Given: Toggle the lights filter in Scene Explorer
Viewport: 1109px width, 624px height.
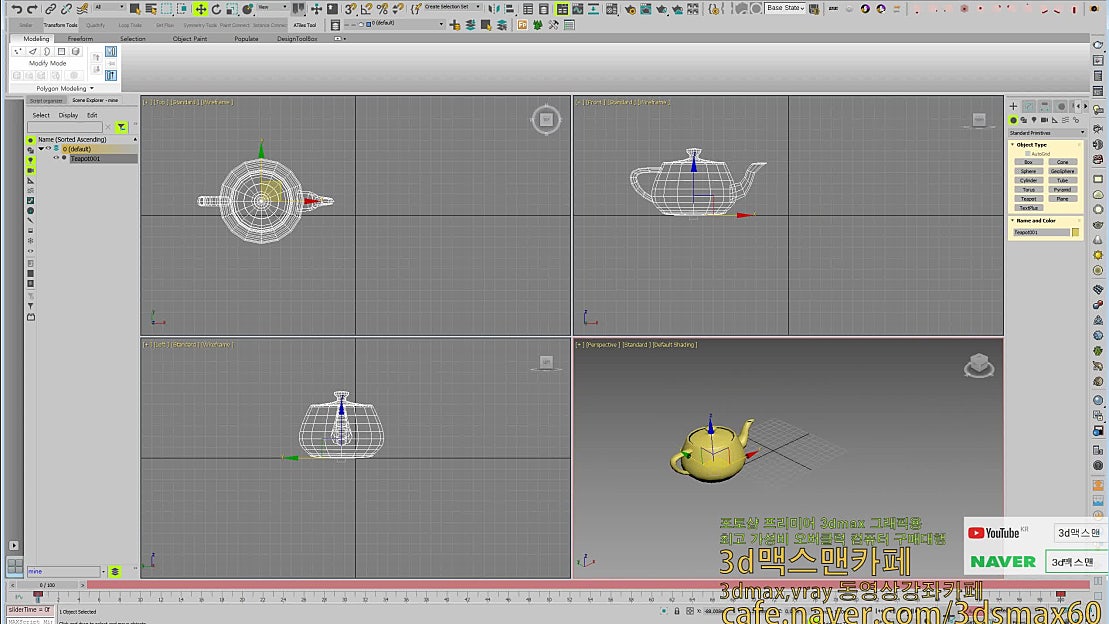Looking at the screenshot, I should [31, 160].
